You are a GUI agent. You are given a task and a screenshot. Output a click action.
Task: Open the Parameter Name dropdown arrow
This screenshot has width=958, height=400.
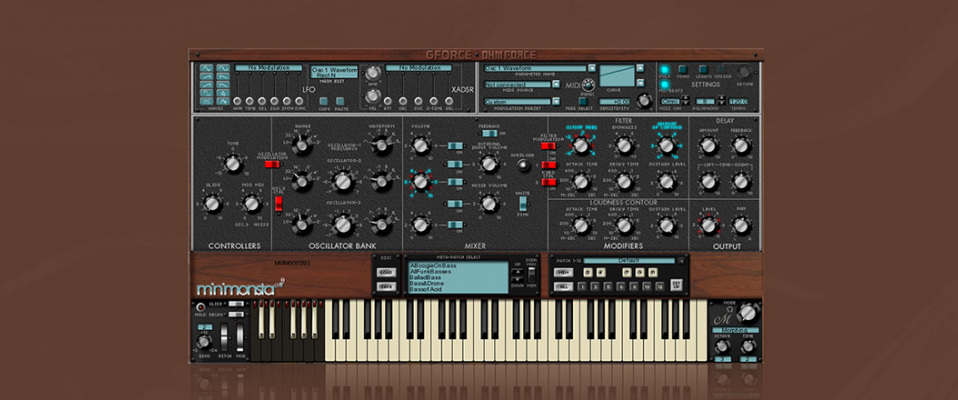point(593,68)
